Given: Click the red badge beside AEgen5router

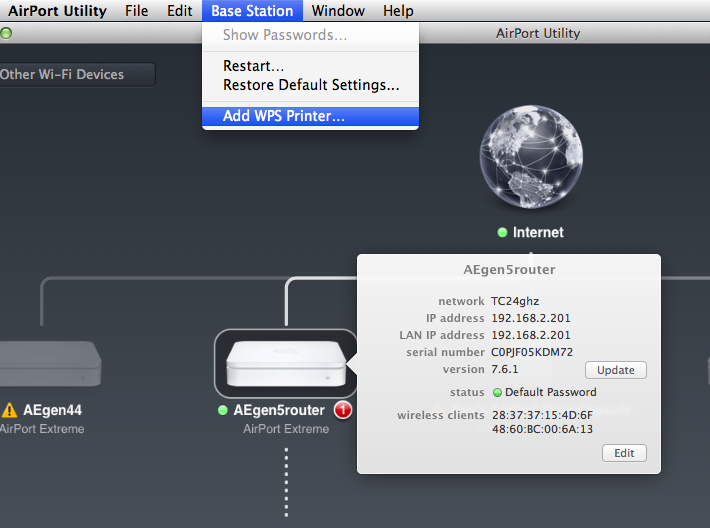Looking at the screenshot, I should 343,410.
